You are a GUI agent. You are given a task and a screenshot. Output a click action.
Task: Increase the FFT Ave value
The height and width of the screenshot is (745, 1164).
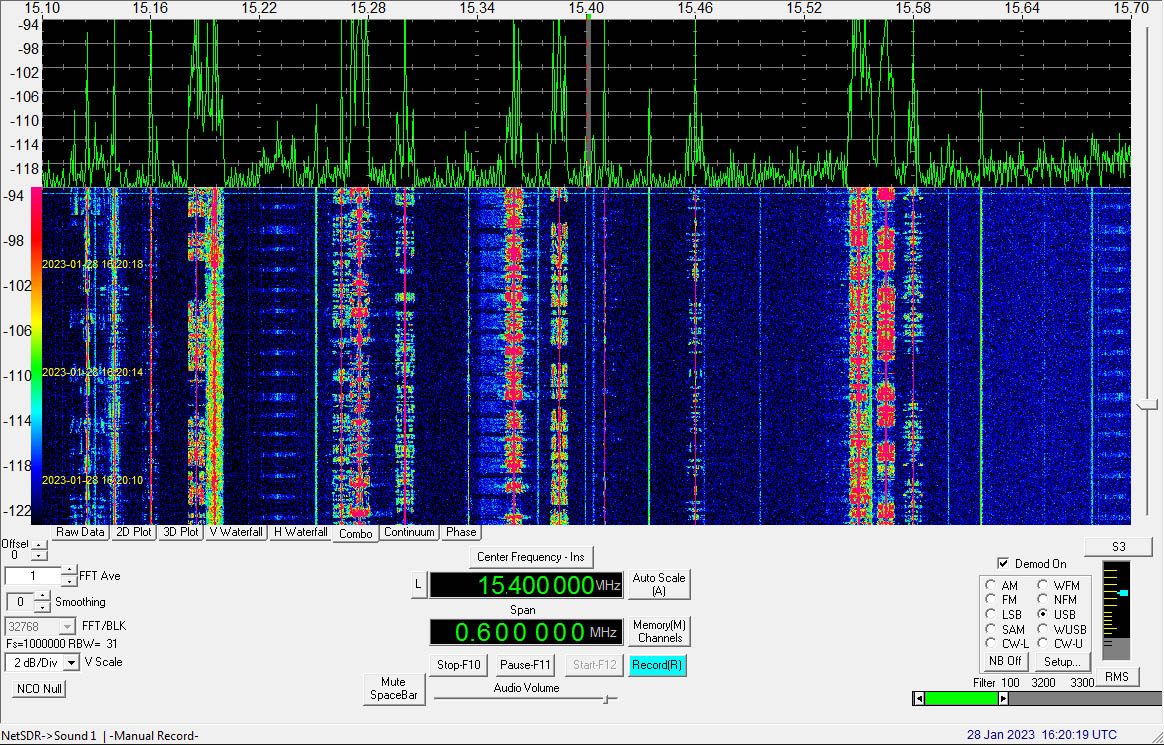[x=69, y=571]
